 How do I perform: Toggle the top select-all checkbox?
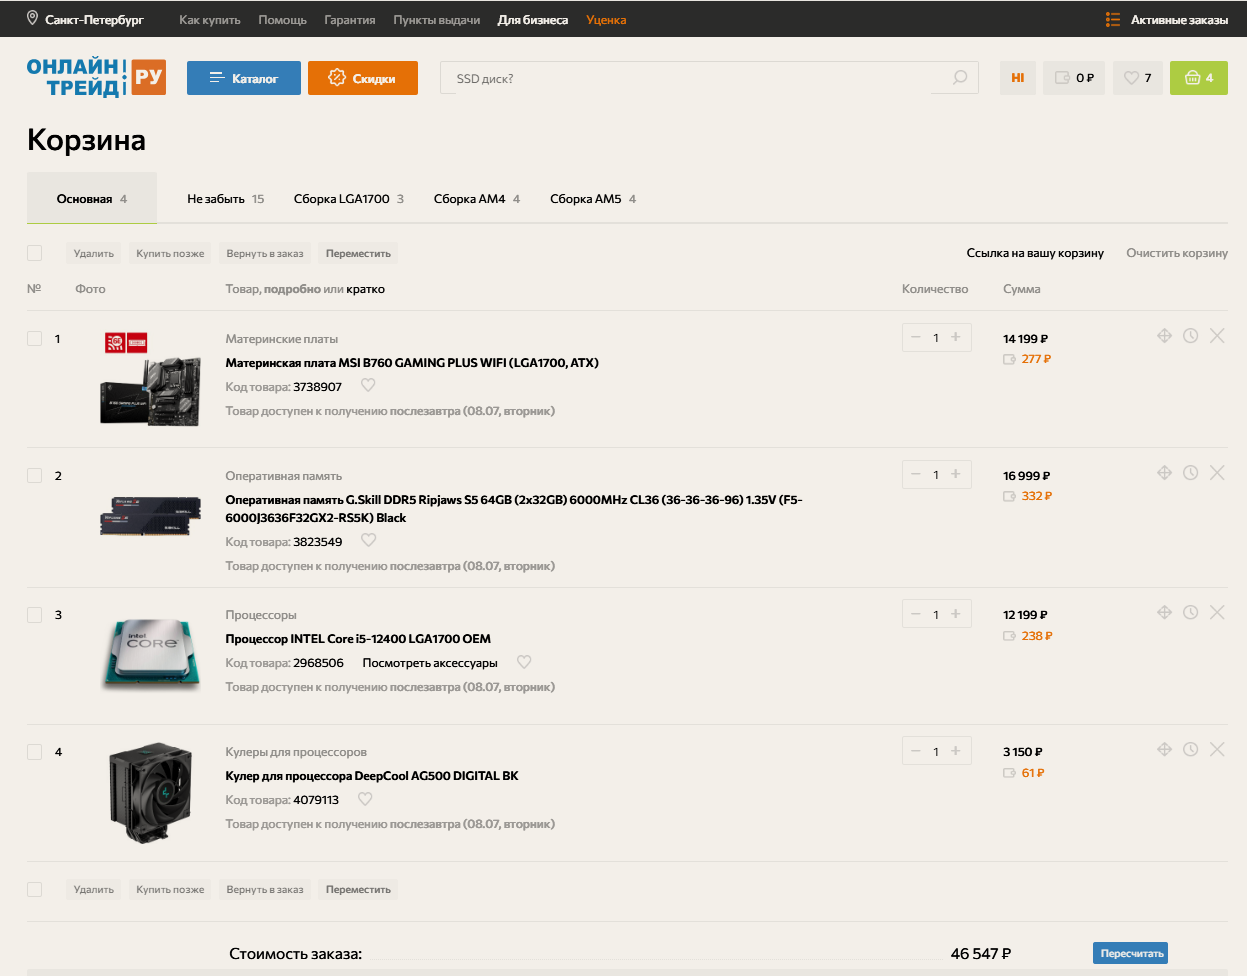coord(35,253)
